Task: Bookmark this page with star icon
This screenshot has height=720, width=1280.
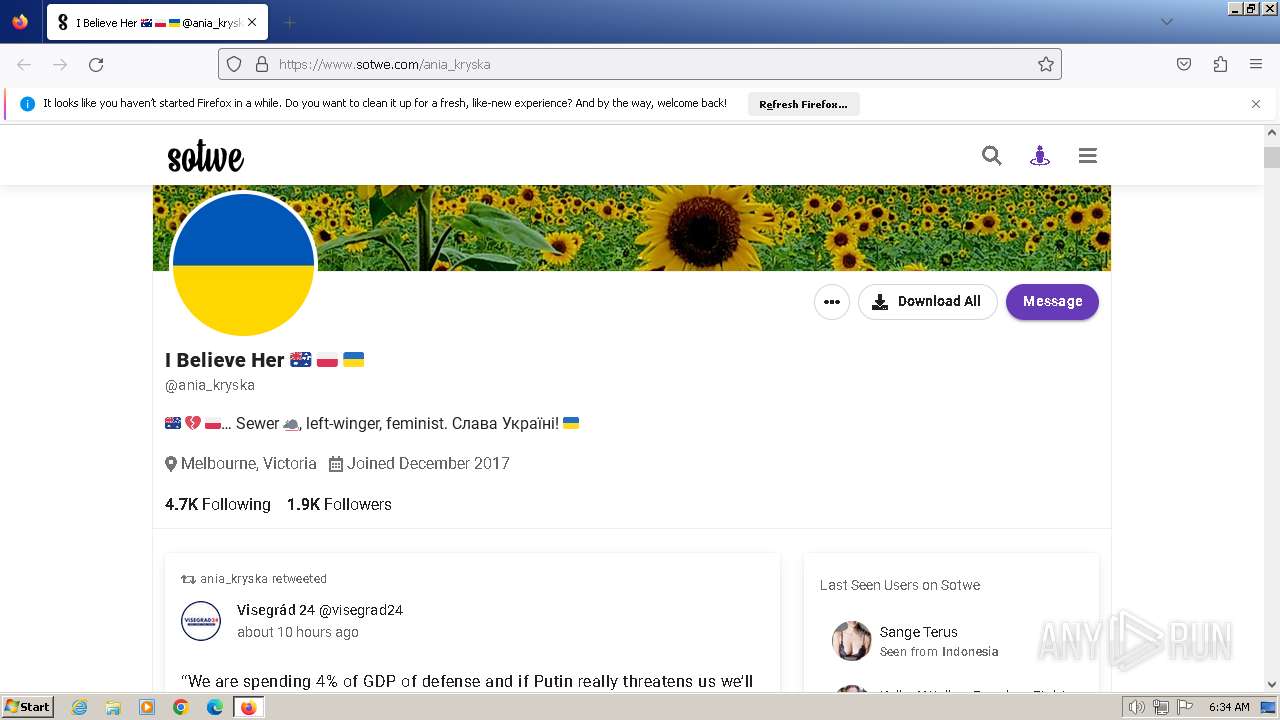Action: coord(1046,64)
